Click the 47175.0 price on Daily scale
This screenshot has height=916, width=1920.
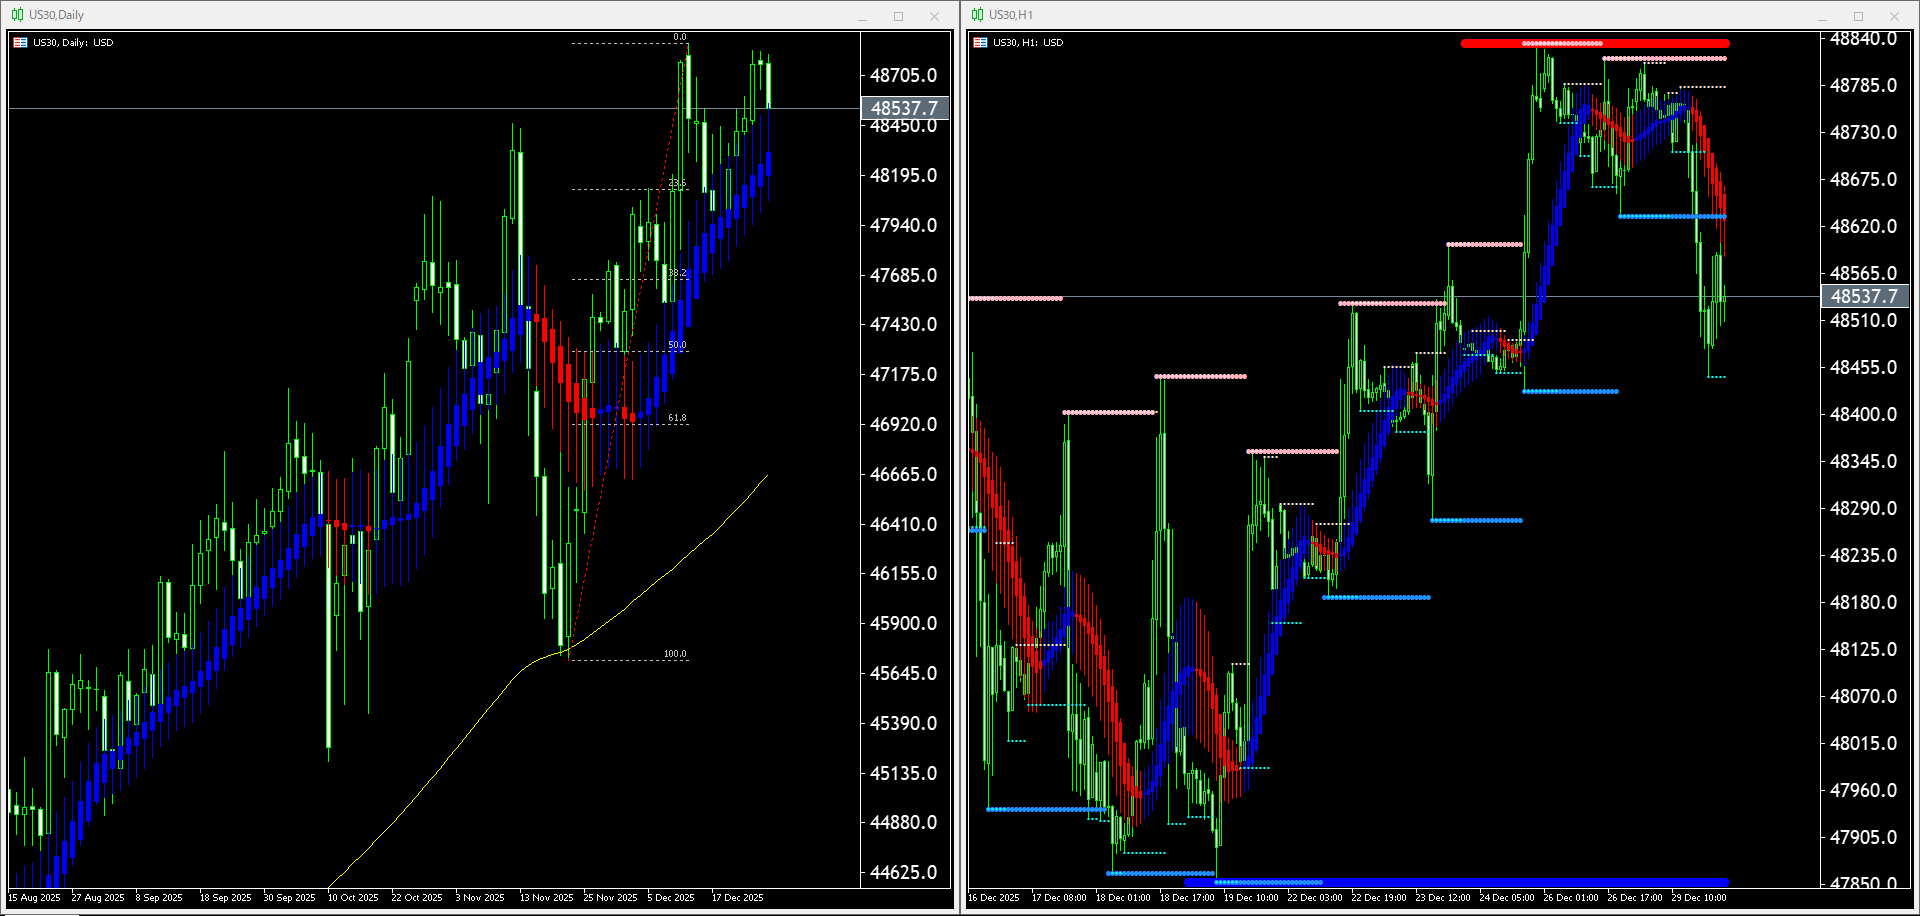pos(904,375)
